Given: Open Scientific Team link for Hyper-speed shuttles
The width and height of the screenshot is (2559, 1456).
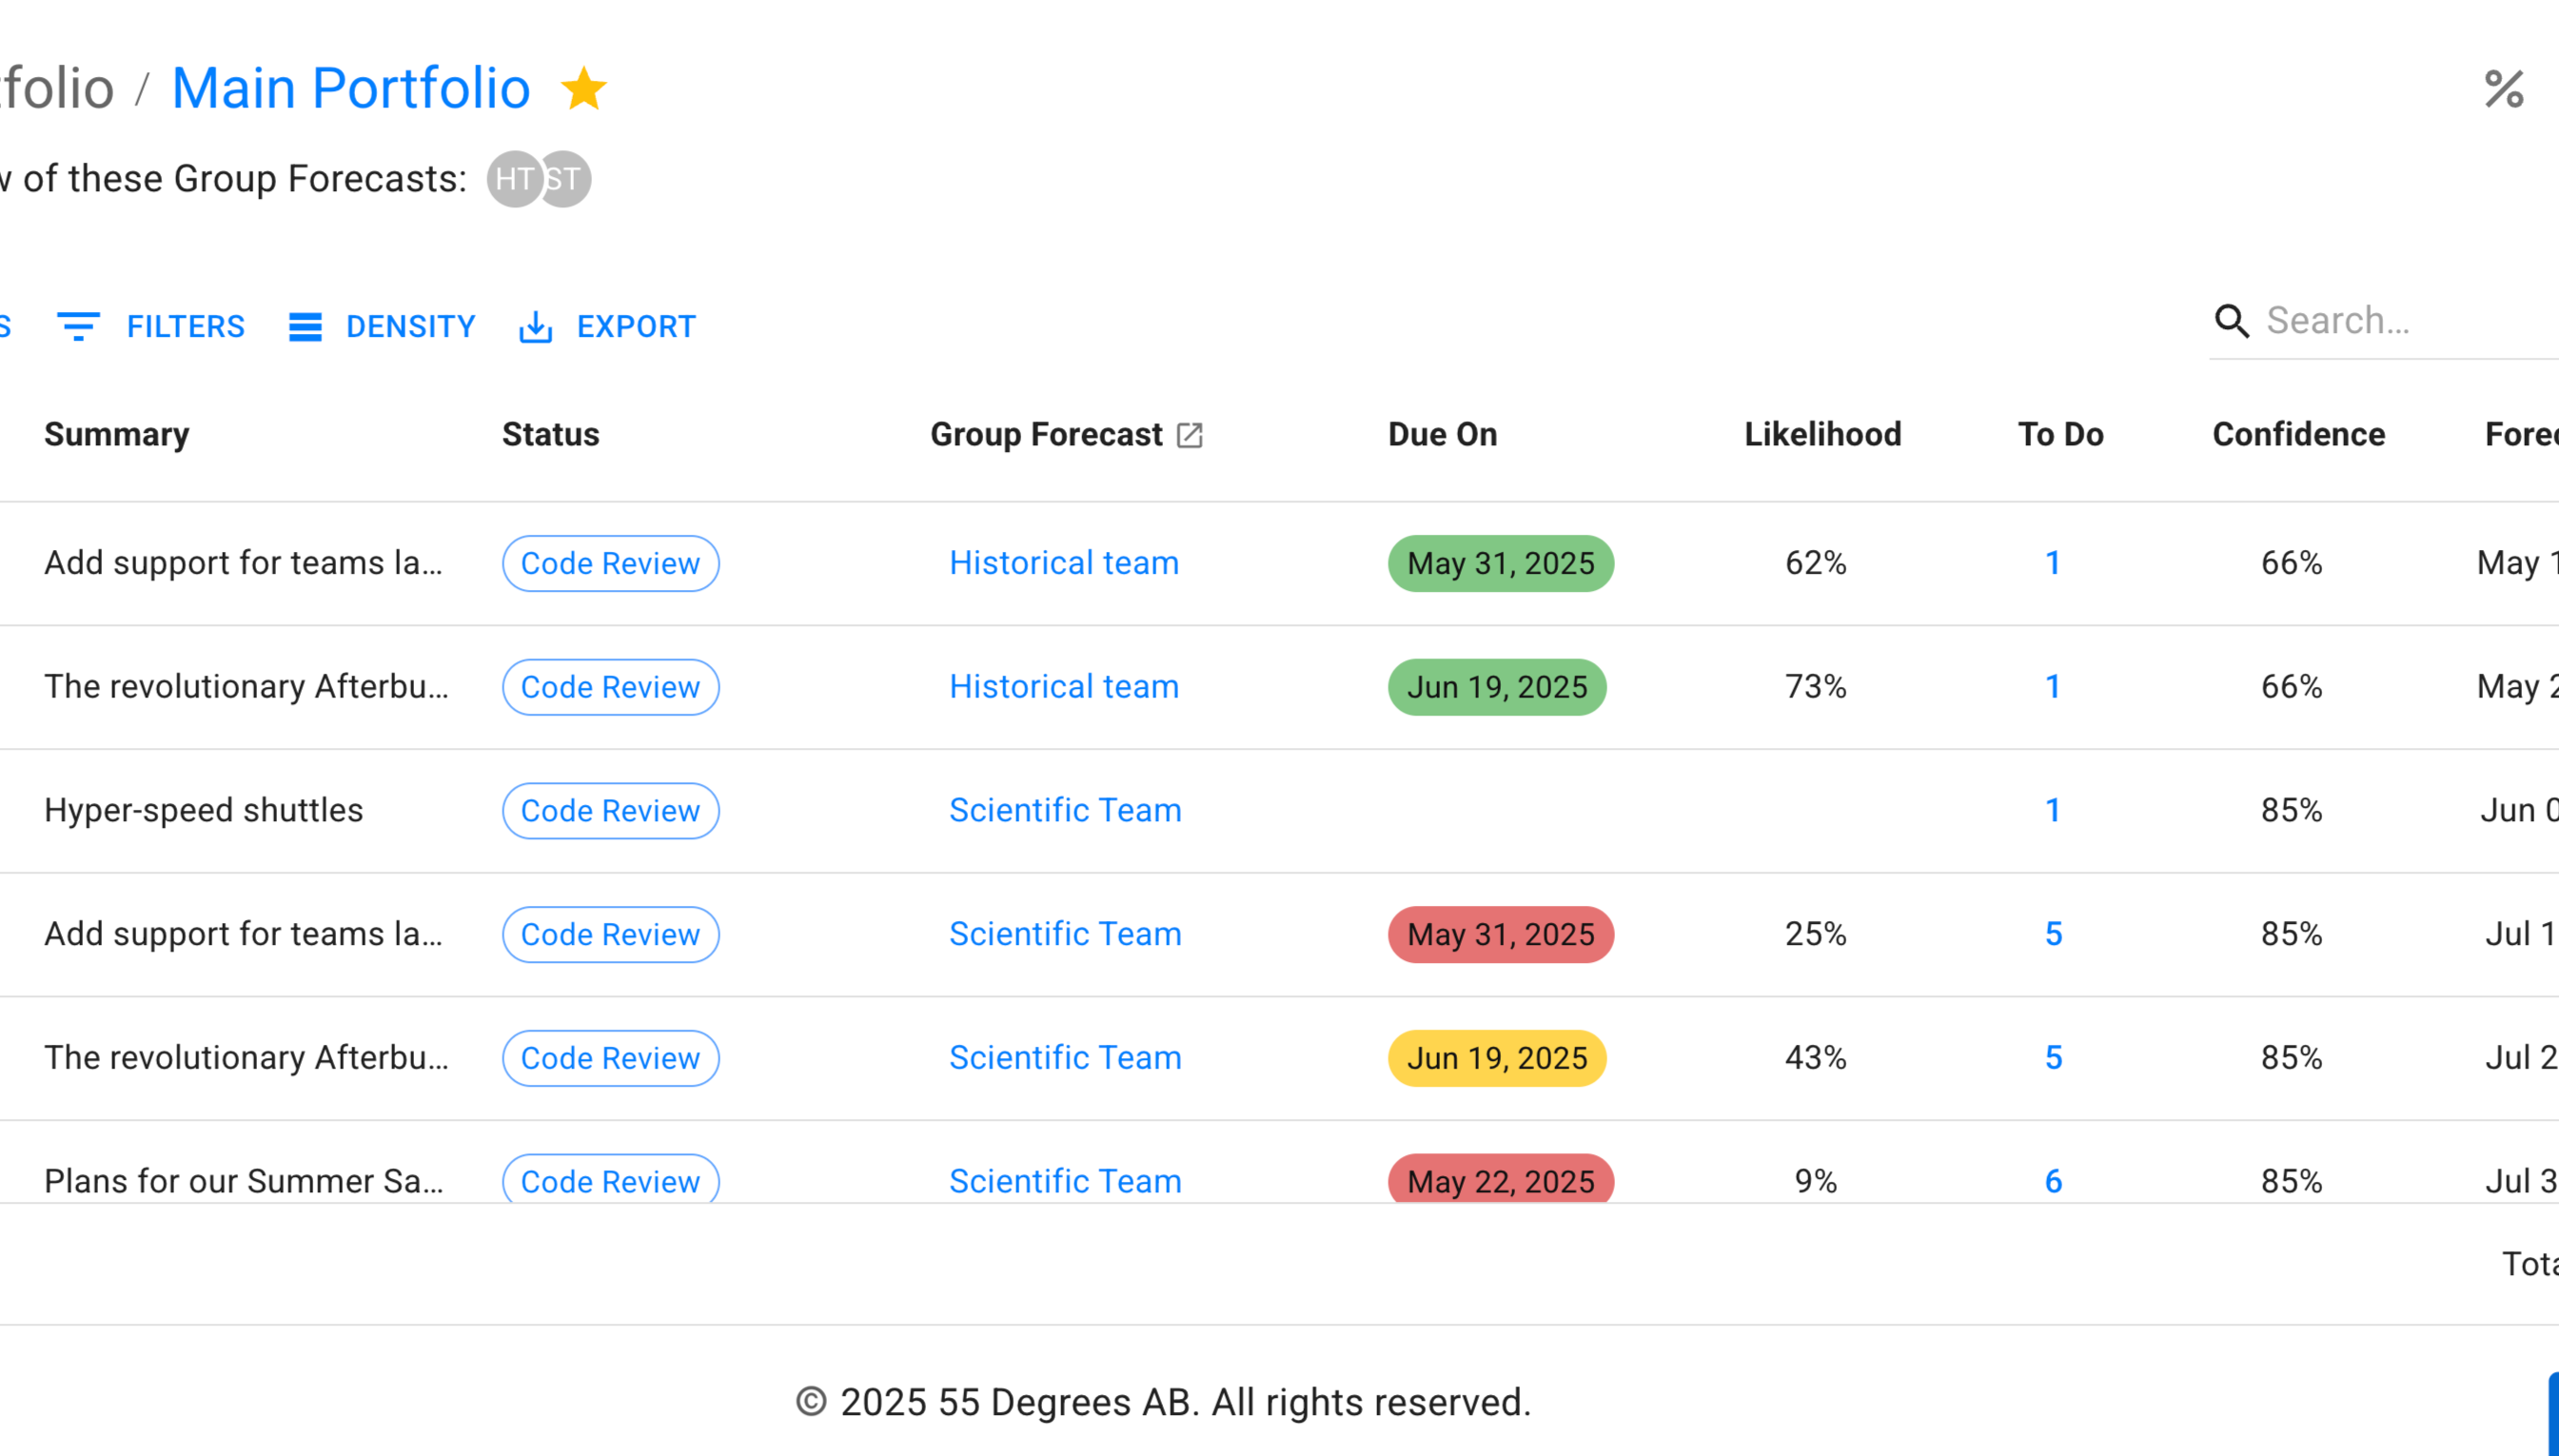Looking at the screenshot, I should 1065,810.
